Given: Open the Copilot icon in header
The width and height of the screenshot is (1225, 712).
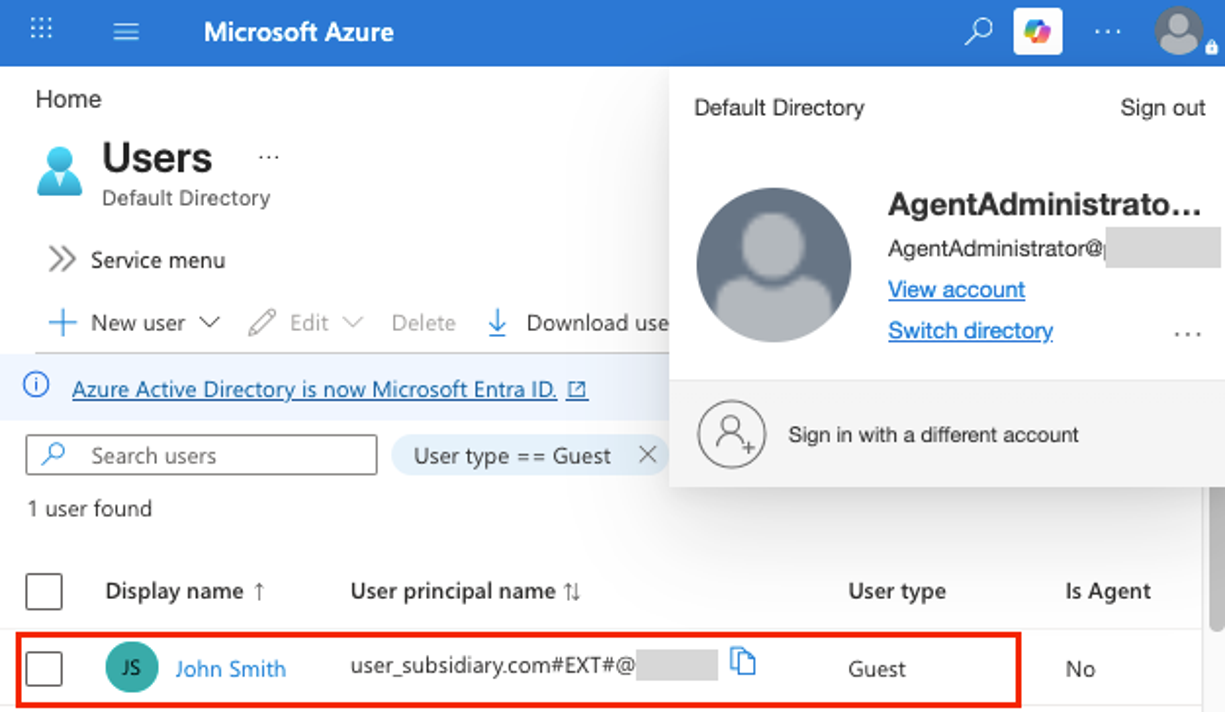Looking at the screenshot, I should 1037,32.
